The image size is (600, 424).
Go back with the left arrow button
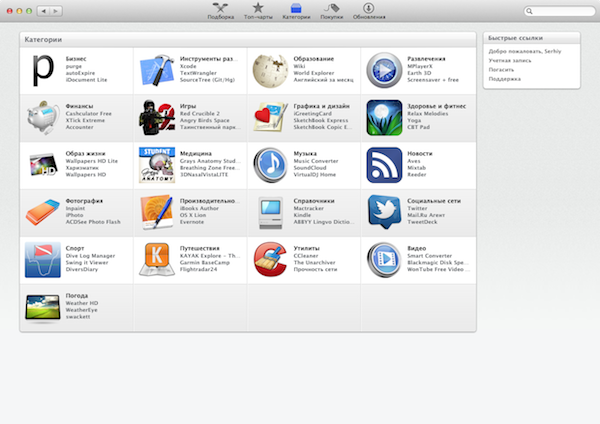(44, 11)
